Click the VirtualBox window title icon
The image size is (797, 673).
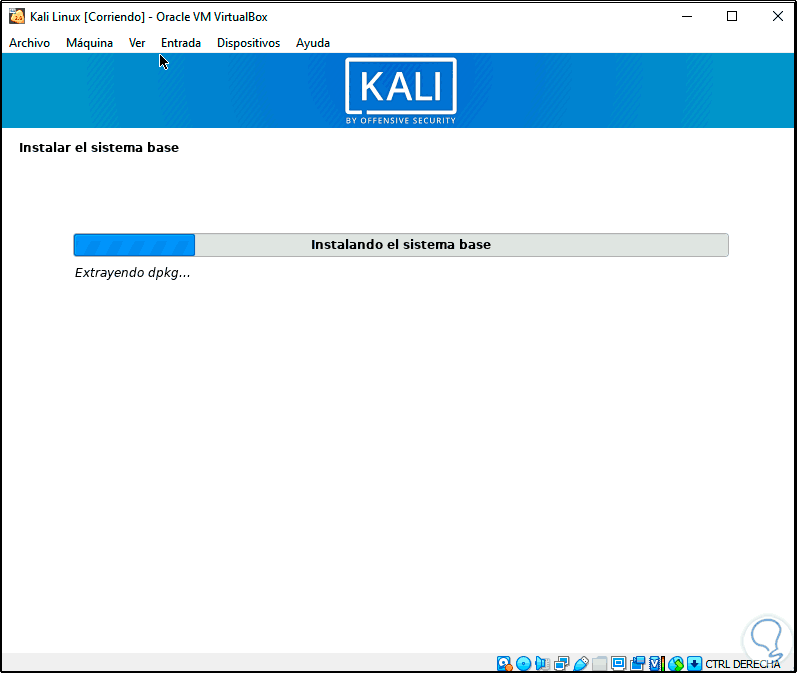(17, 16)
